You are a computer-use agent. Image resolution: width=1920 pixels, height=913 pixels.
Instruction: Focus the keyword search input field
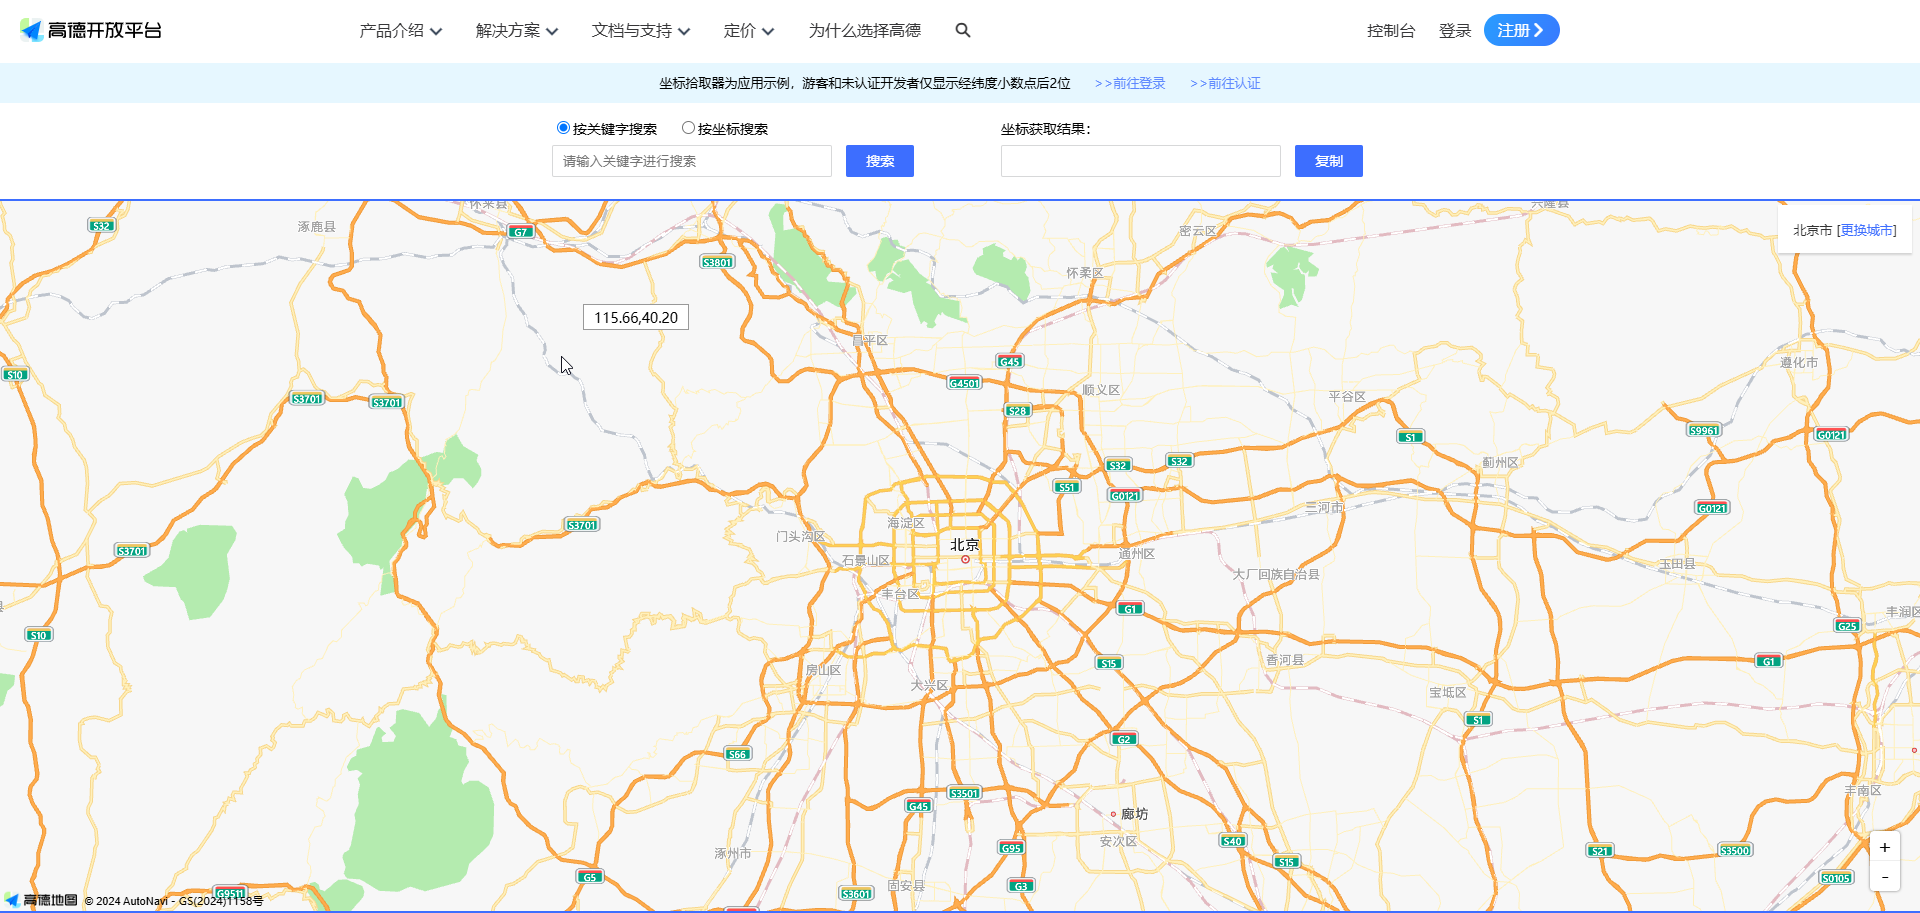tap(691, 161)
